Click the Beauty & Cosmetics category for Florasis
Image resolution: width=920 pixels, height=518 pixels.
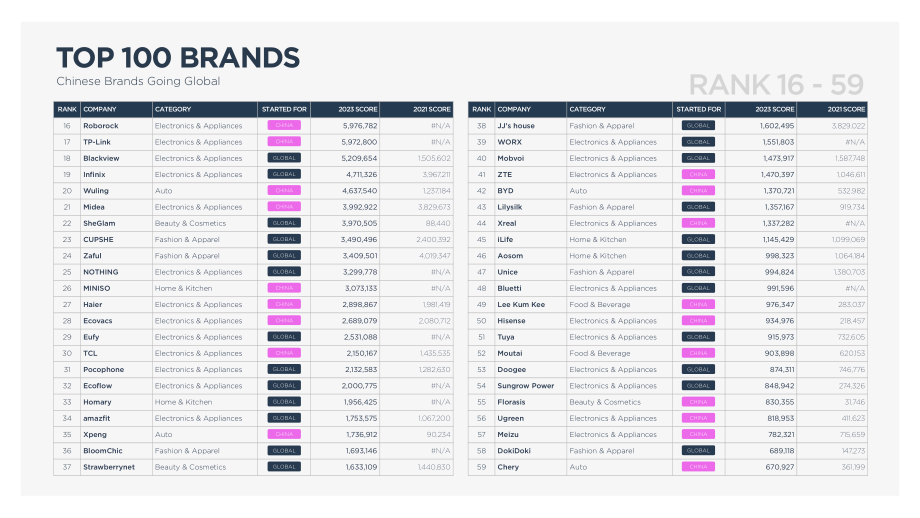tap(605, 402)
